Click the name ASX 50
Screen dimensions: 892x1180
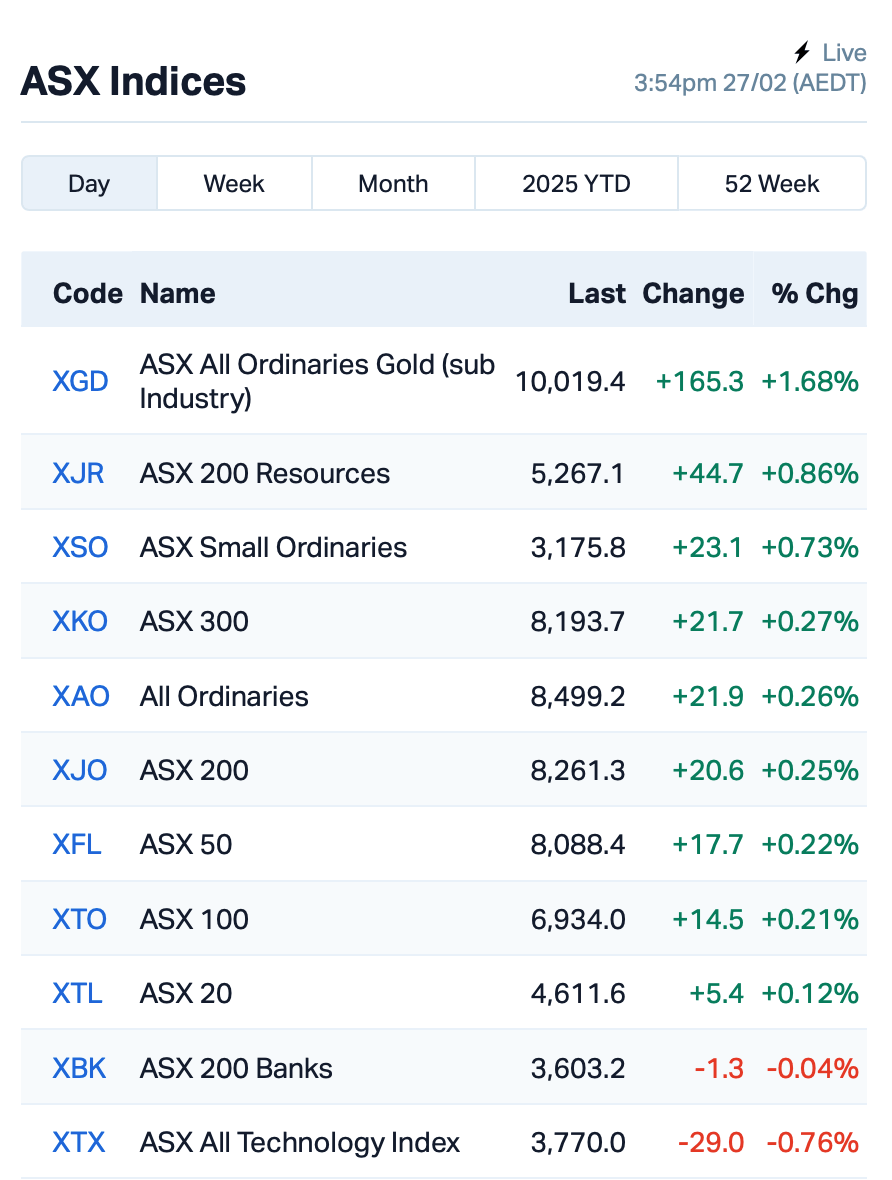click(186, 844)
